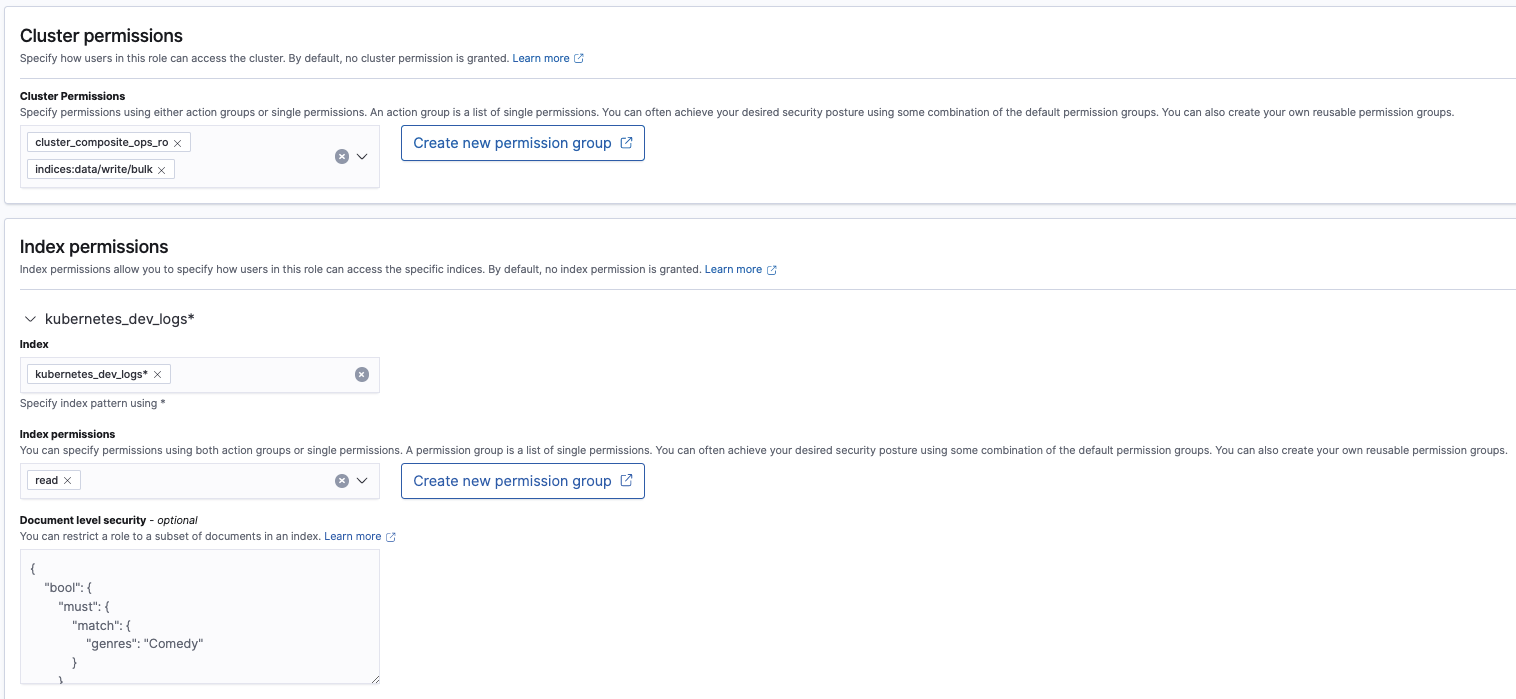Viewport: 1516px width, 699px height.
Task: Clear all cluster permissions with the clear icon
Action: tap(342, 156)
